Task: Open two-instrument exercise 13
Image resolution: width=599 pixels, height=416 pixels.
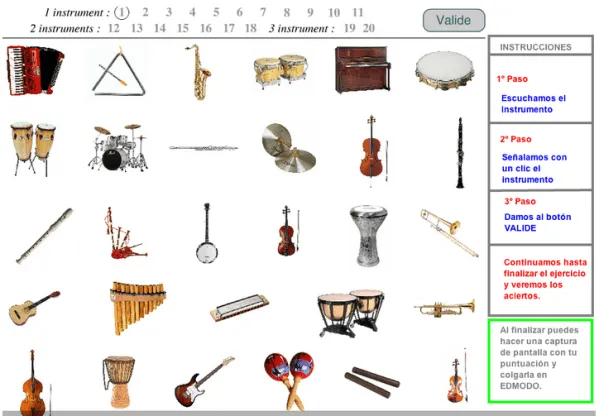Action: [x=137, y=28]
